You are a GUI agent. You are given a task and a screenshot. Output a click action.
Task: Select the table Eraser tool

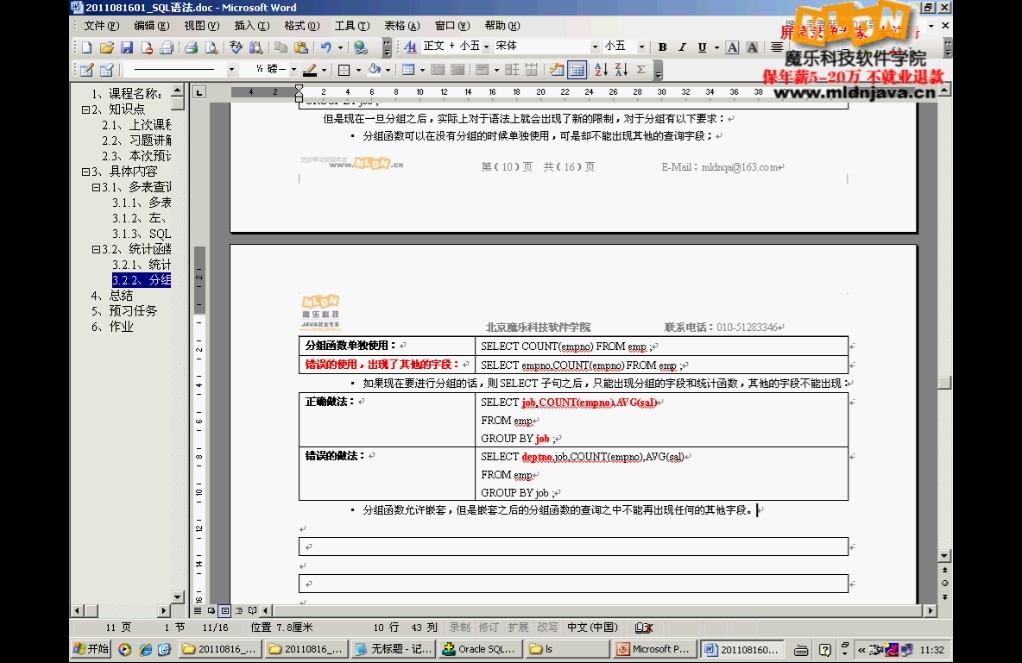coord(107,70)
